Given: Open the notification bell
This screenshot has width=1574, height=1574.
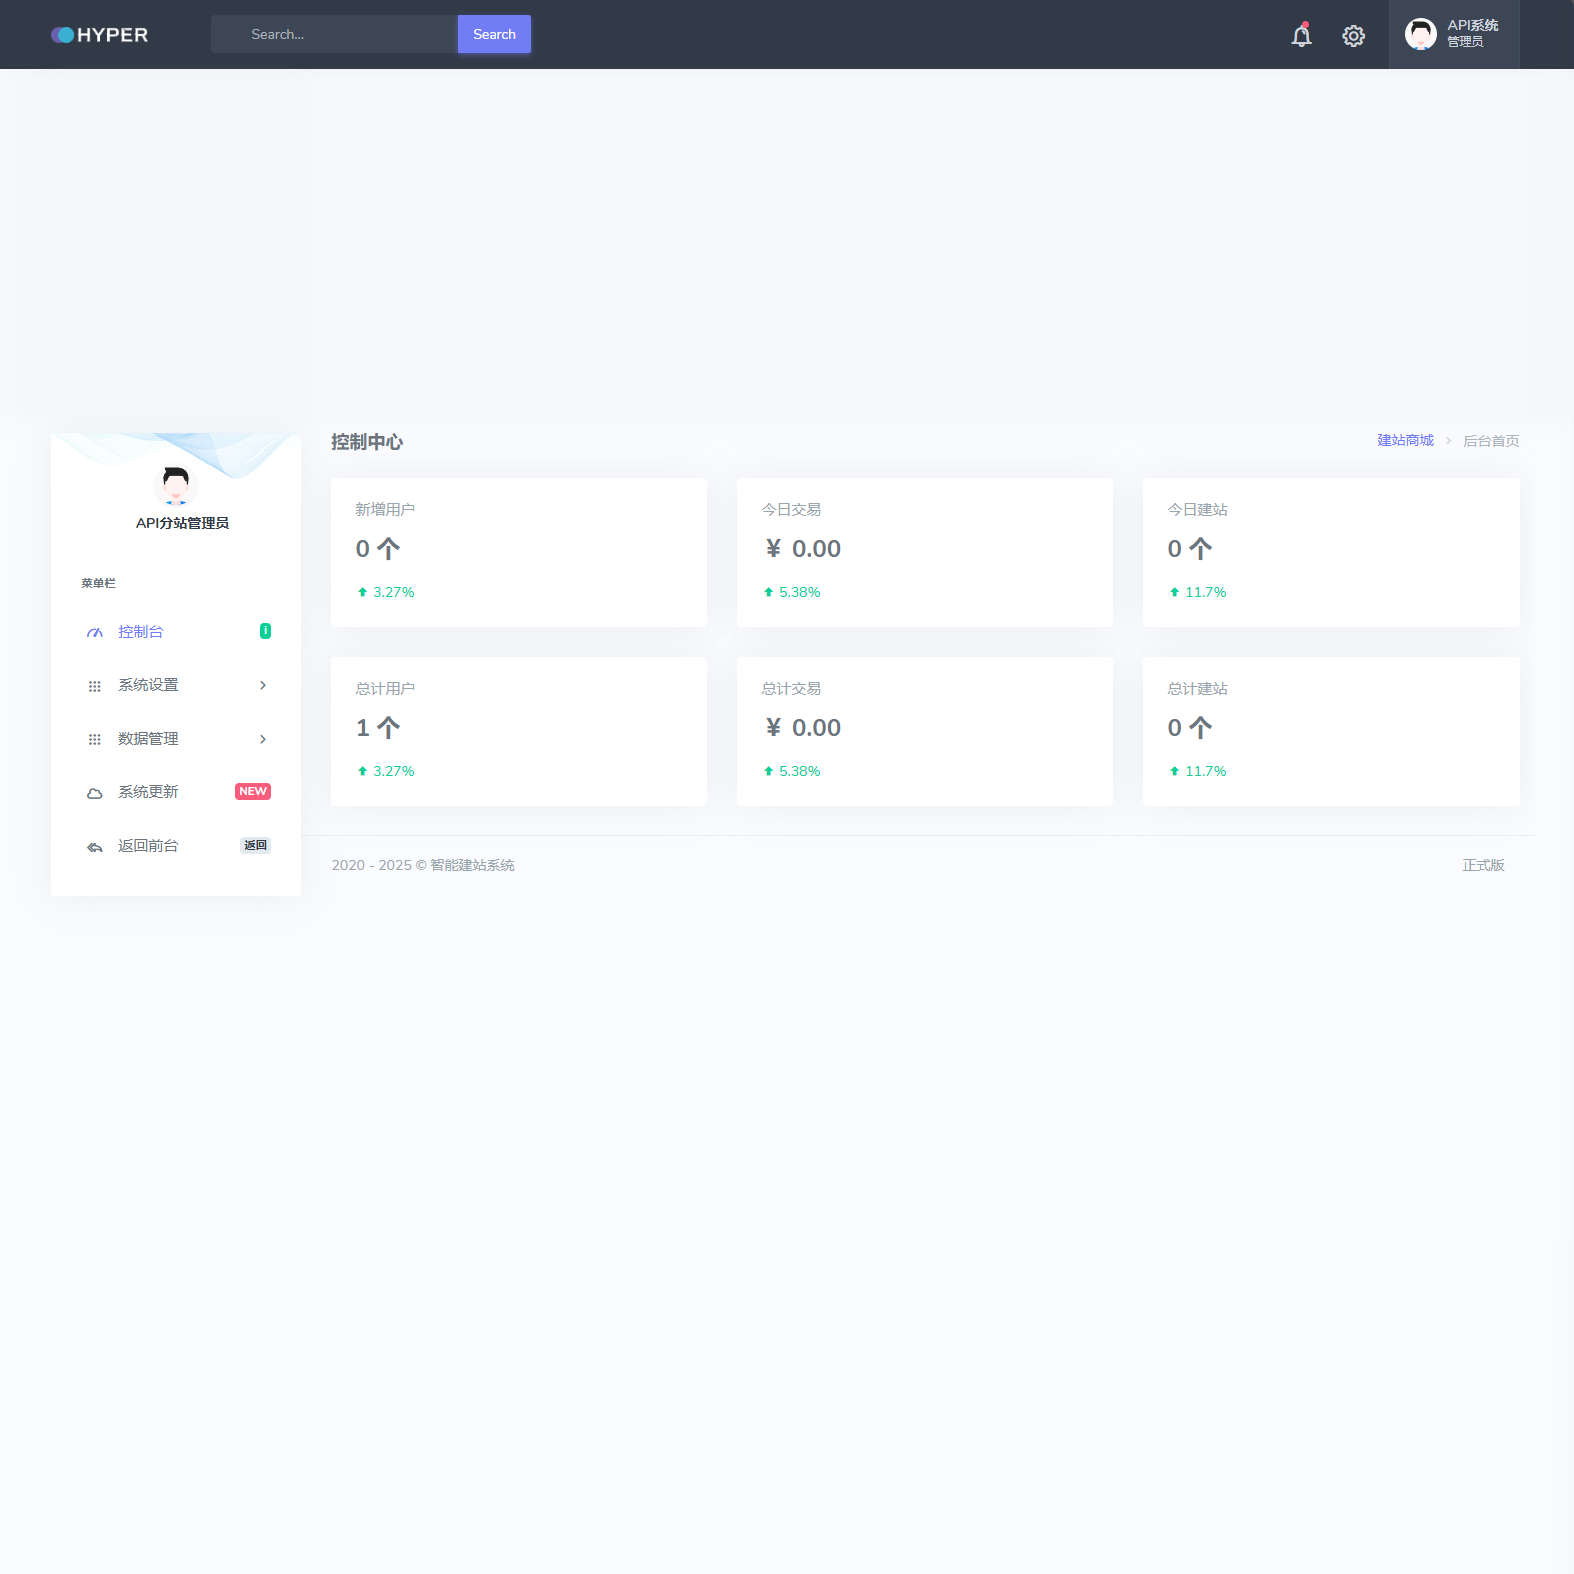Looking at the screenshot, I should click(1301, 35).
